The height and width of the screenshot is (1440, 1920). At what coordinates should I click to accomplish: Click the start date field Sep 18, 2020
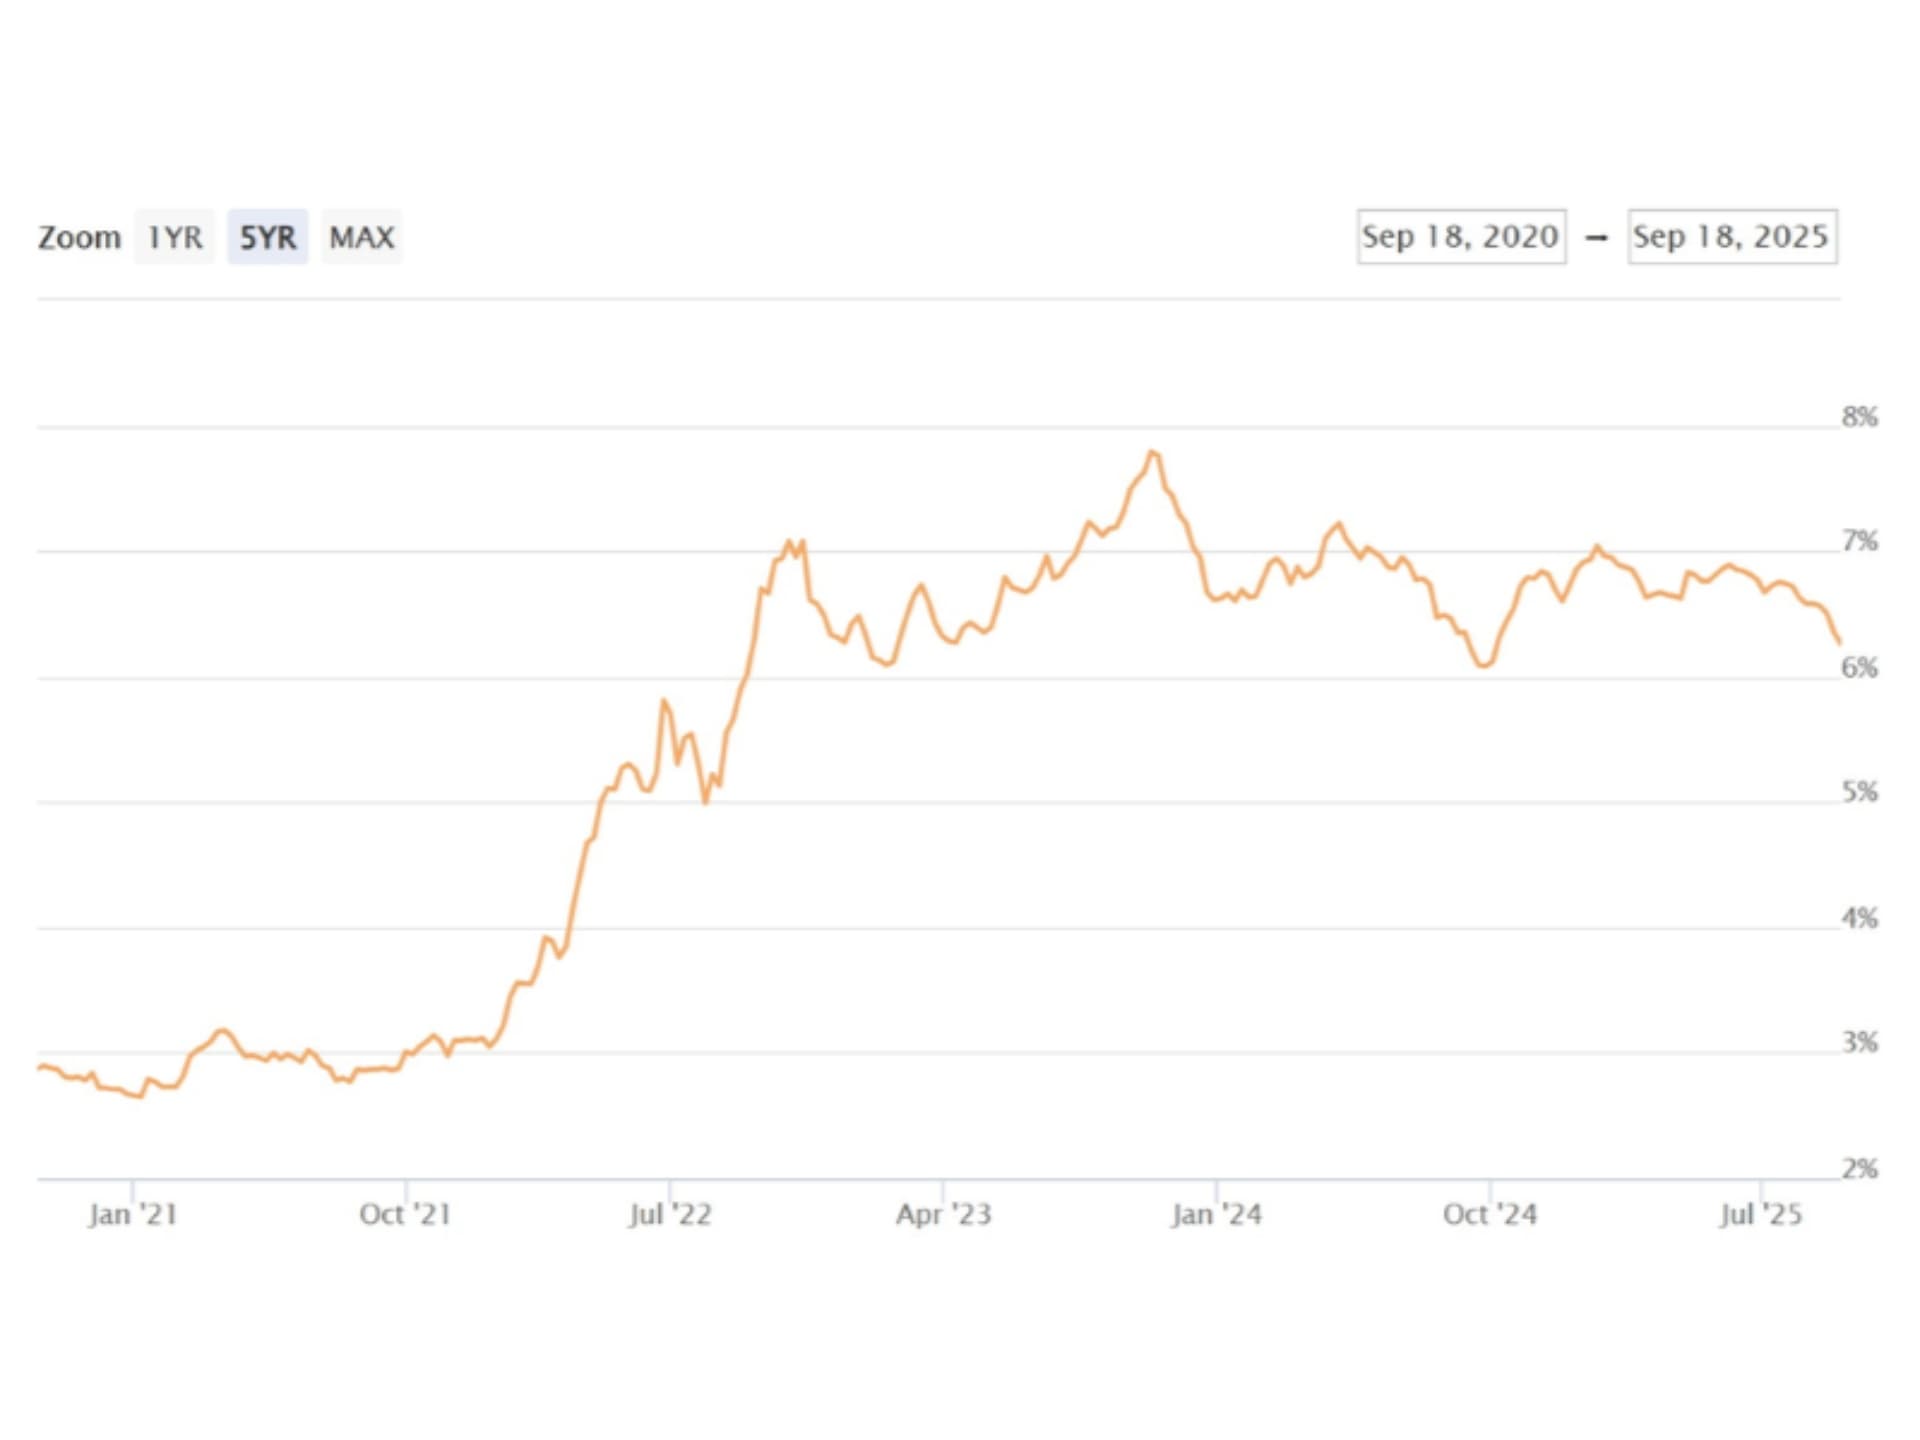coord(1460,237)
